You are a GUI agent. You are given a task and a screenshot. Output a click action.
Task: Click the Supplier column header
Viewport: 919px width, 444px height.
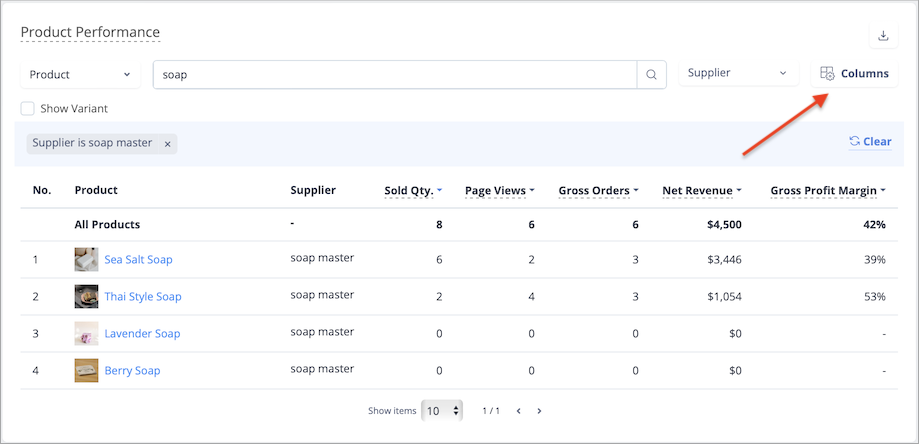coord(313,190)
